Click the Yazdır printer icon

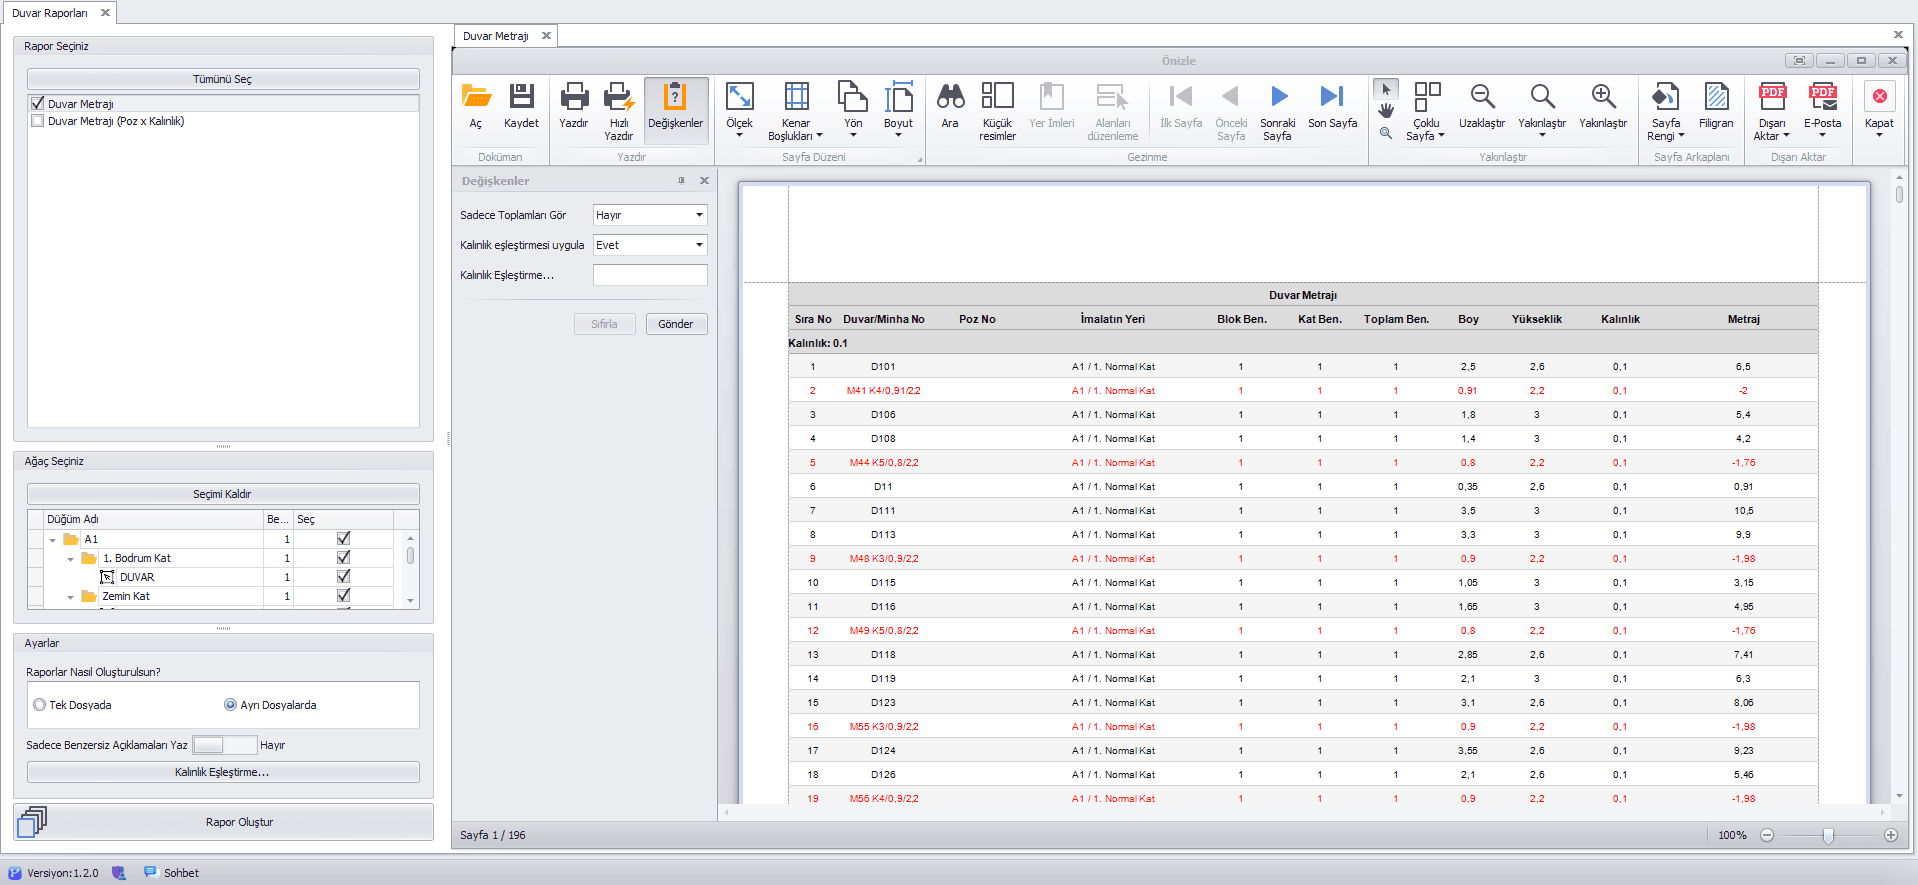574,97
